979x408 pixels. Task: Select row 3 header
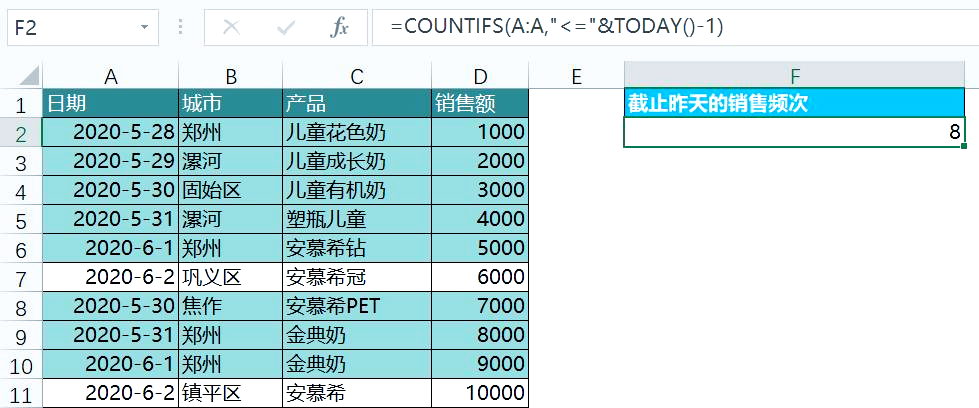click(x=21, y=161)
